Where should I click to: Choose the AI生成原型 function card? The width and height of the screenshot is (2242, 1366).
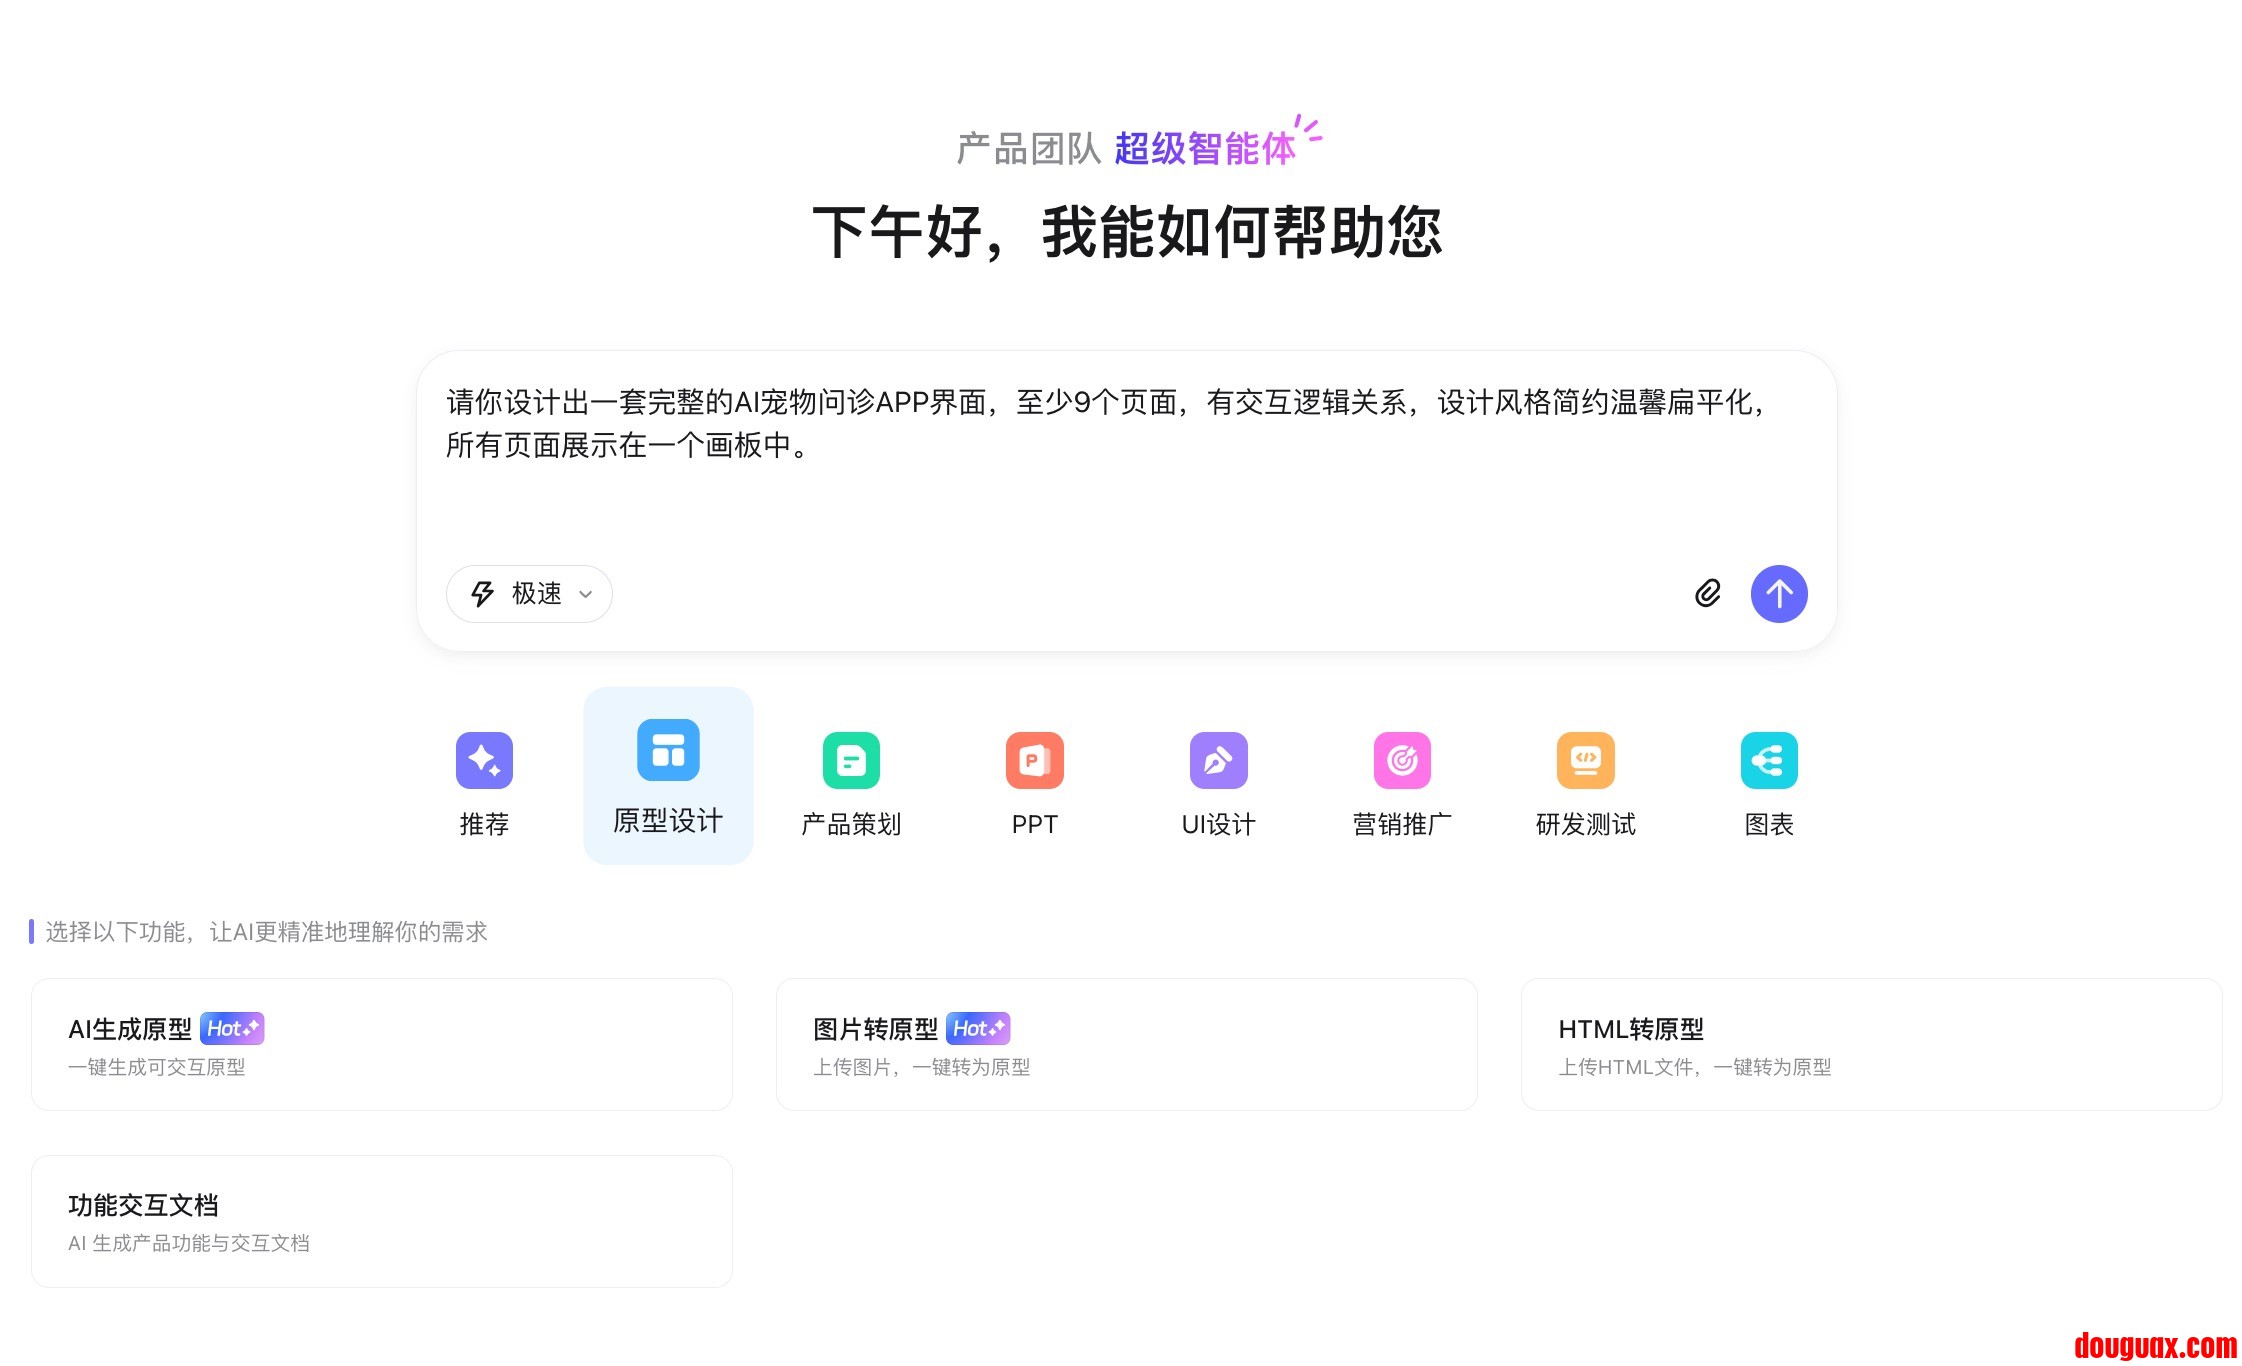[381, 1044]
